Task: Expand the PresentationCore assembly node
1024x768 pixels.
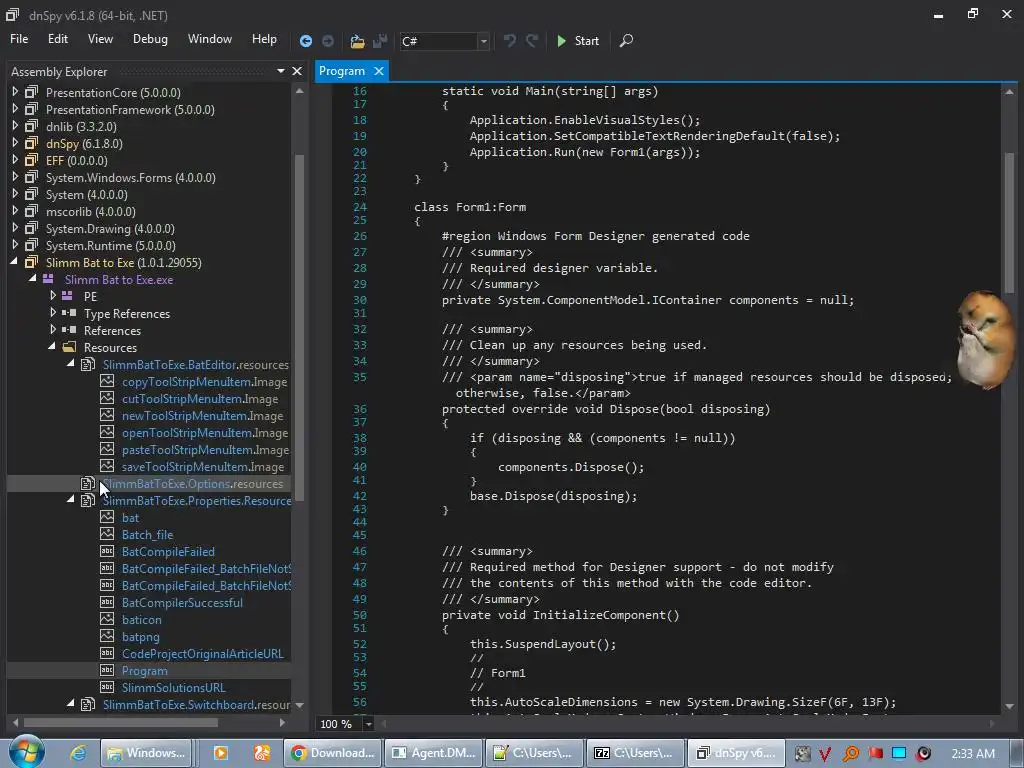Action: (x=15, y=92)
